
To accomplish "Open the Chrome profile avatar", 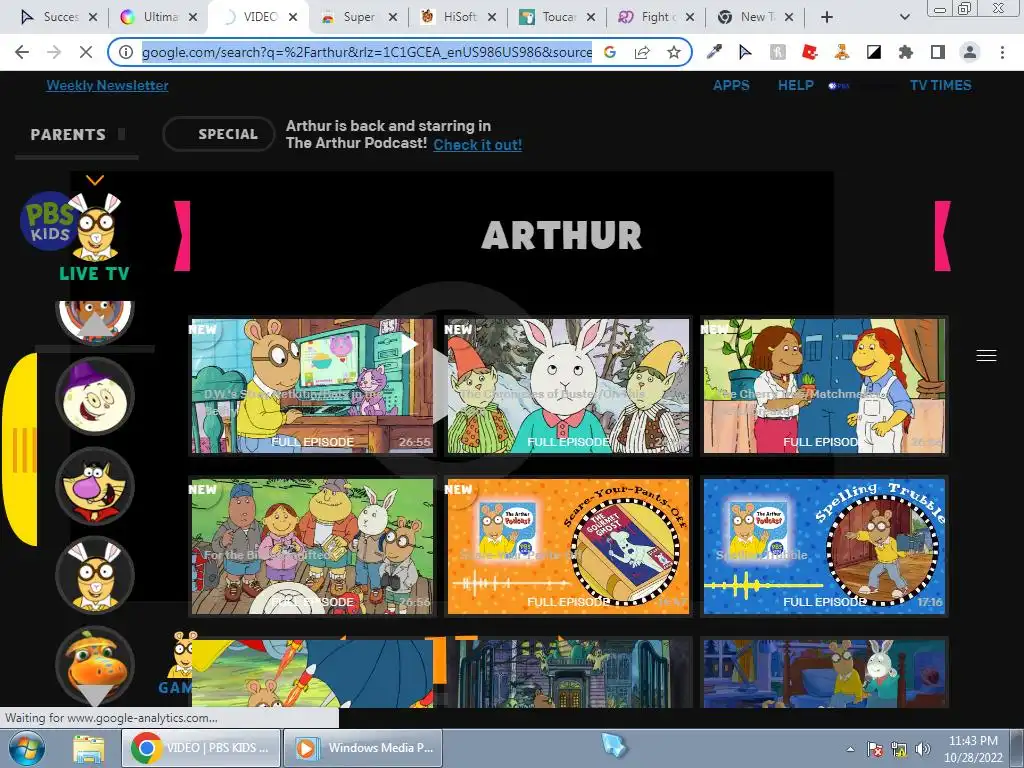I will [x=970, y=52].
